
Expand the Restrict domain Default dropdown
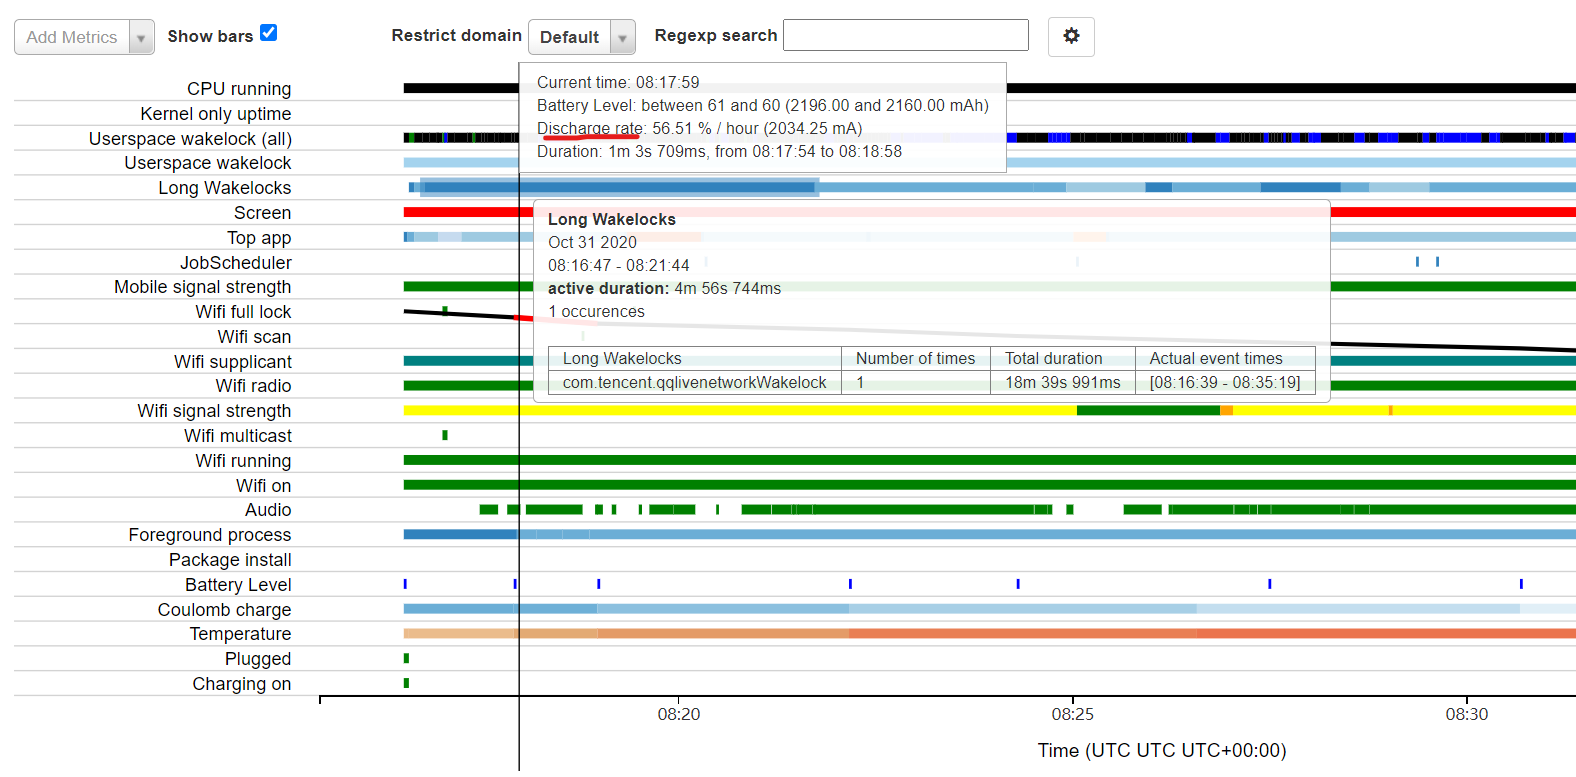(581, 37)
